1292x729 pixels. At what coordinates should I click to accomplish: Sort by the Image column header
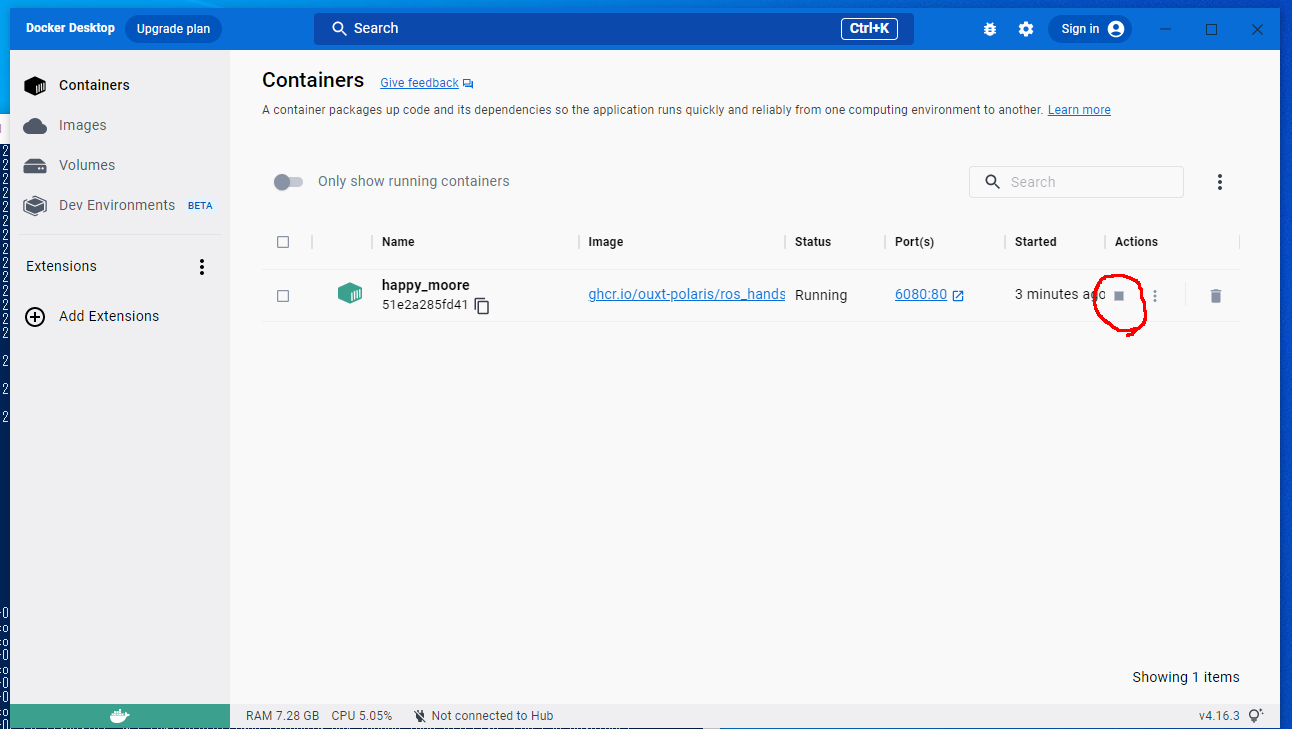[606, 242]
